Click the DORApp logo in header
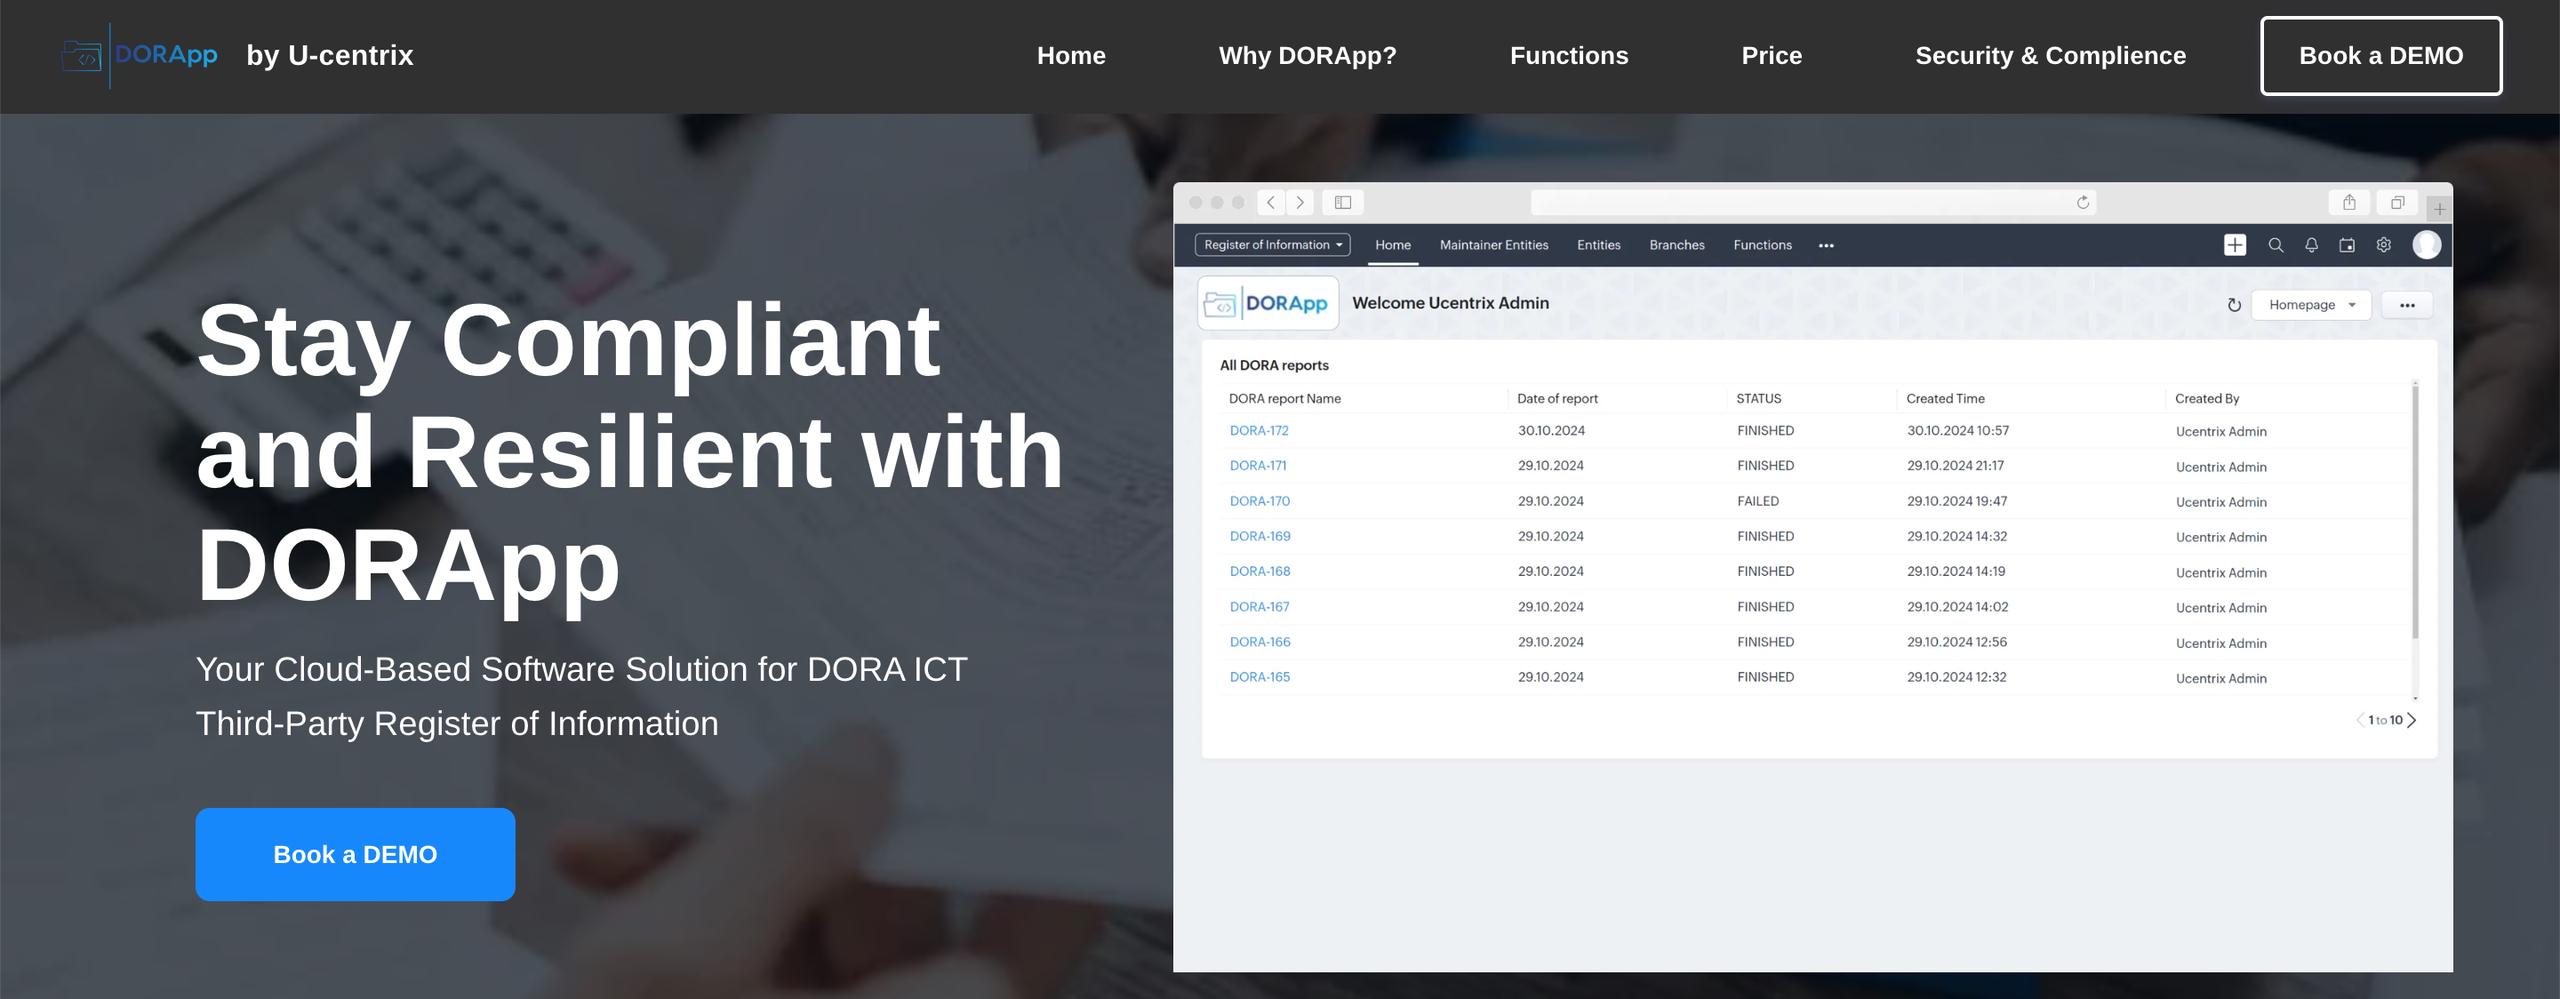The image size is (2560, 999). click(140, 55)
